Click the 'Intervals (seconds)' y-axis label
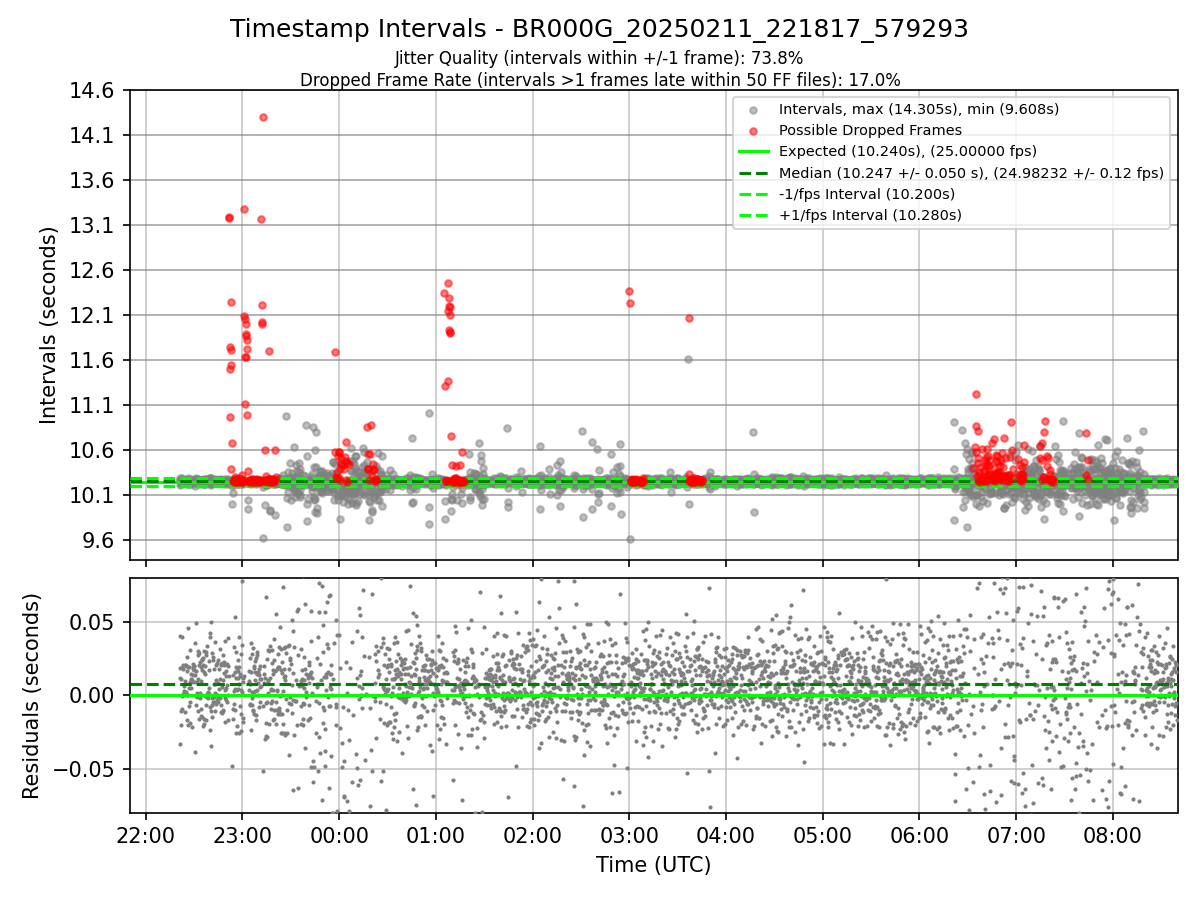Viewport: 1200px width, 900px height. click(50, 325)
